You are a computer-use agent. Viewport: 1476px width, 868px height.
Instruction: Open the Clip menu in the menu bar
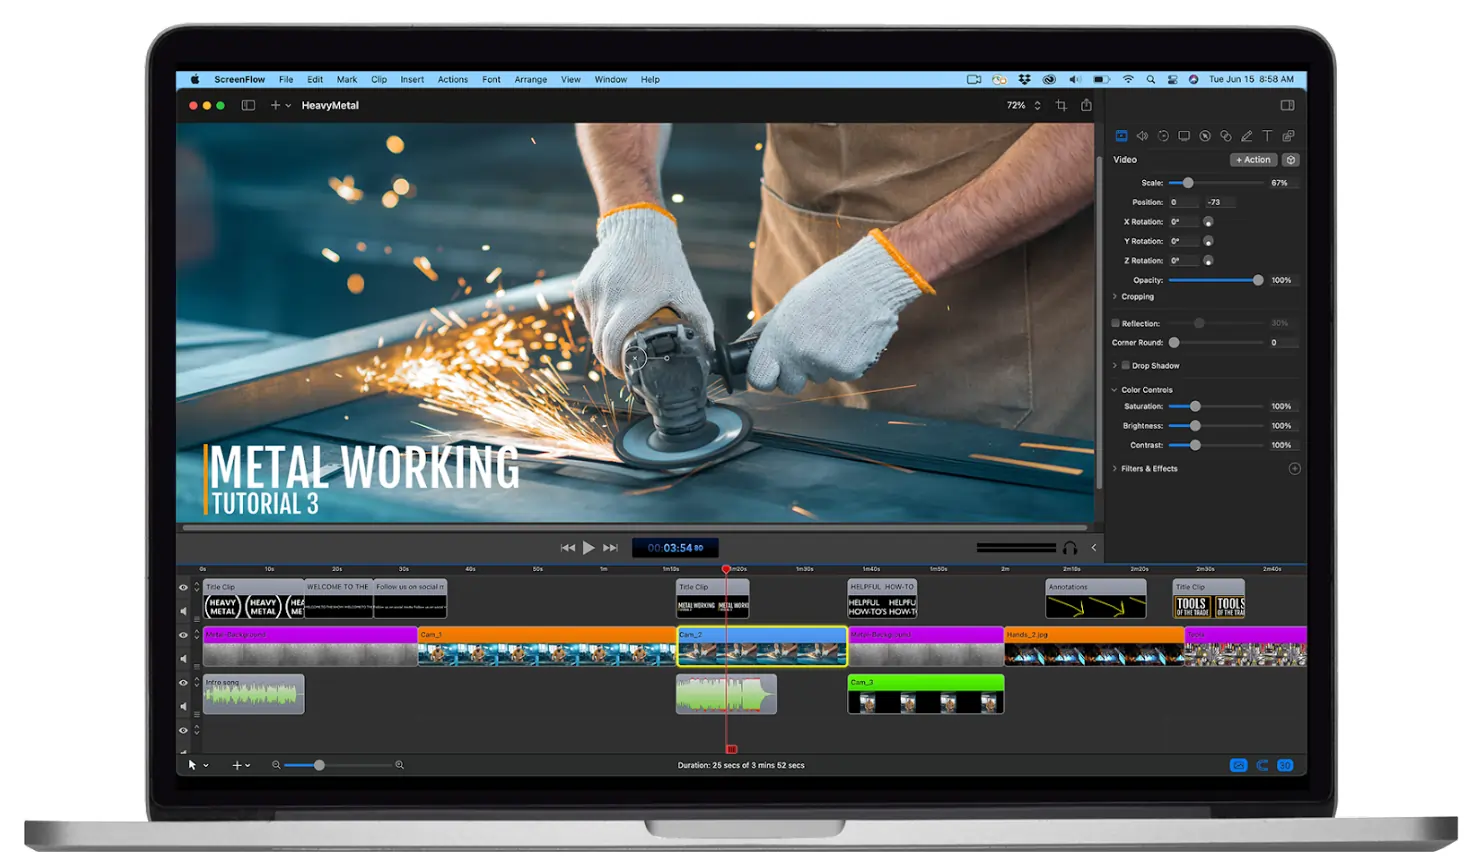(378, 79)
